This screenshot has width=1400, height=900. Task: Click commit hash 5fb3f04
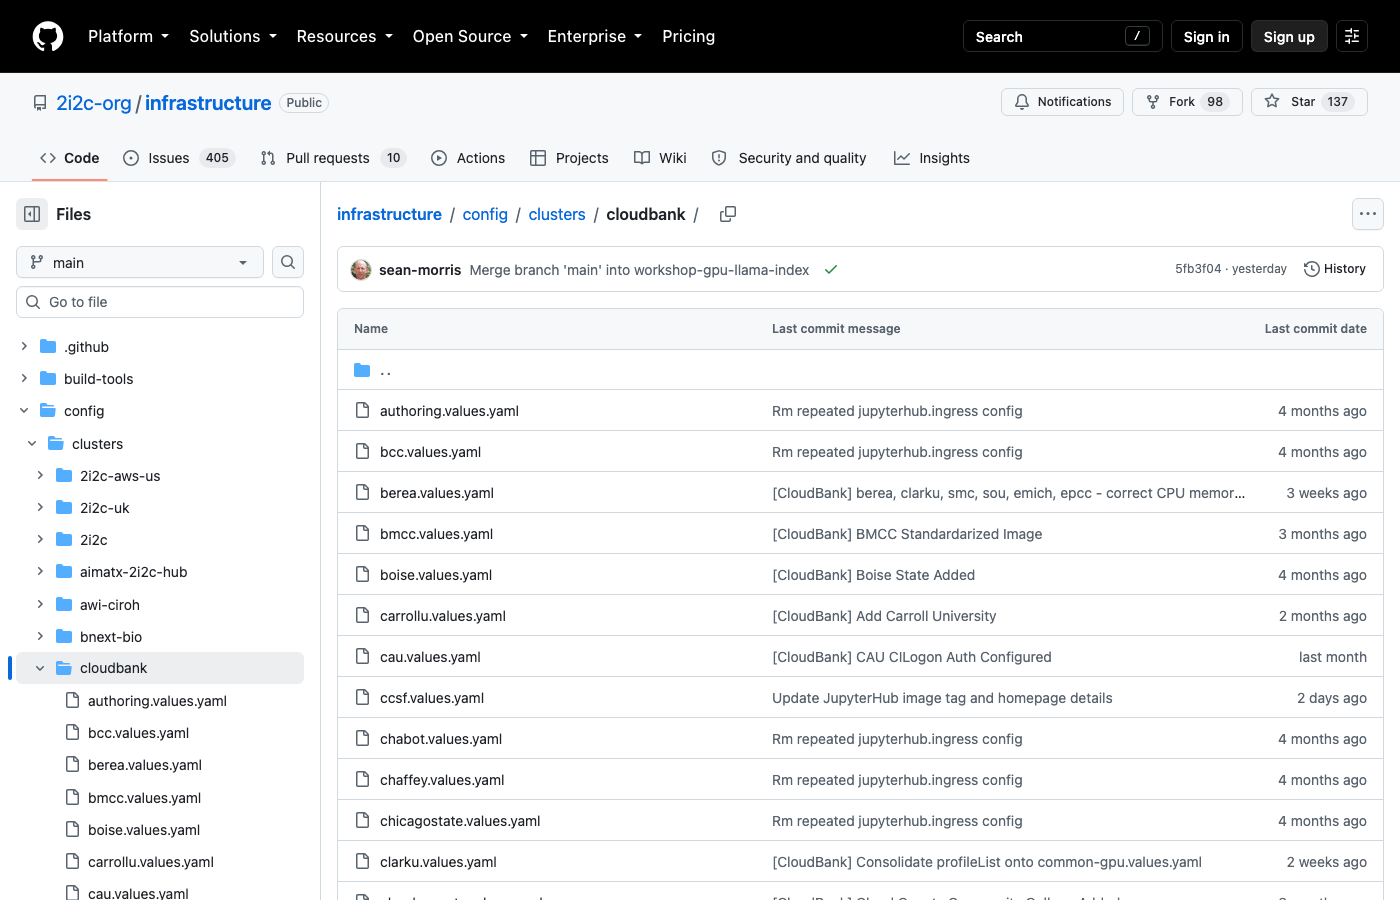(1198, 269)
